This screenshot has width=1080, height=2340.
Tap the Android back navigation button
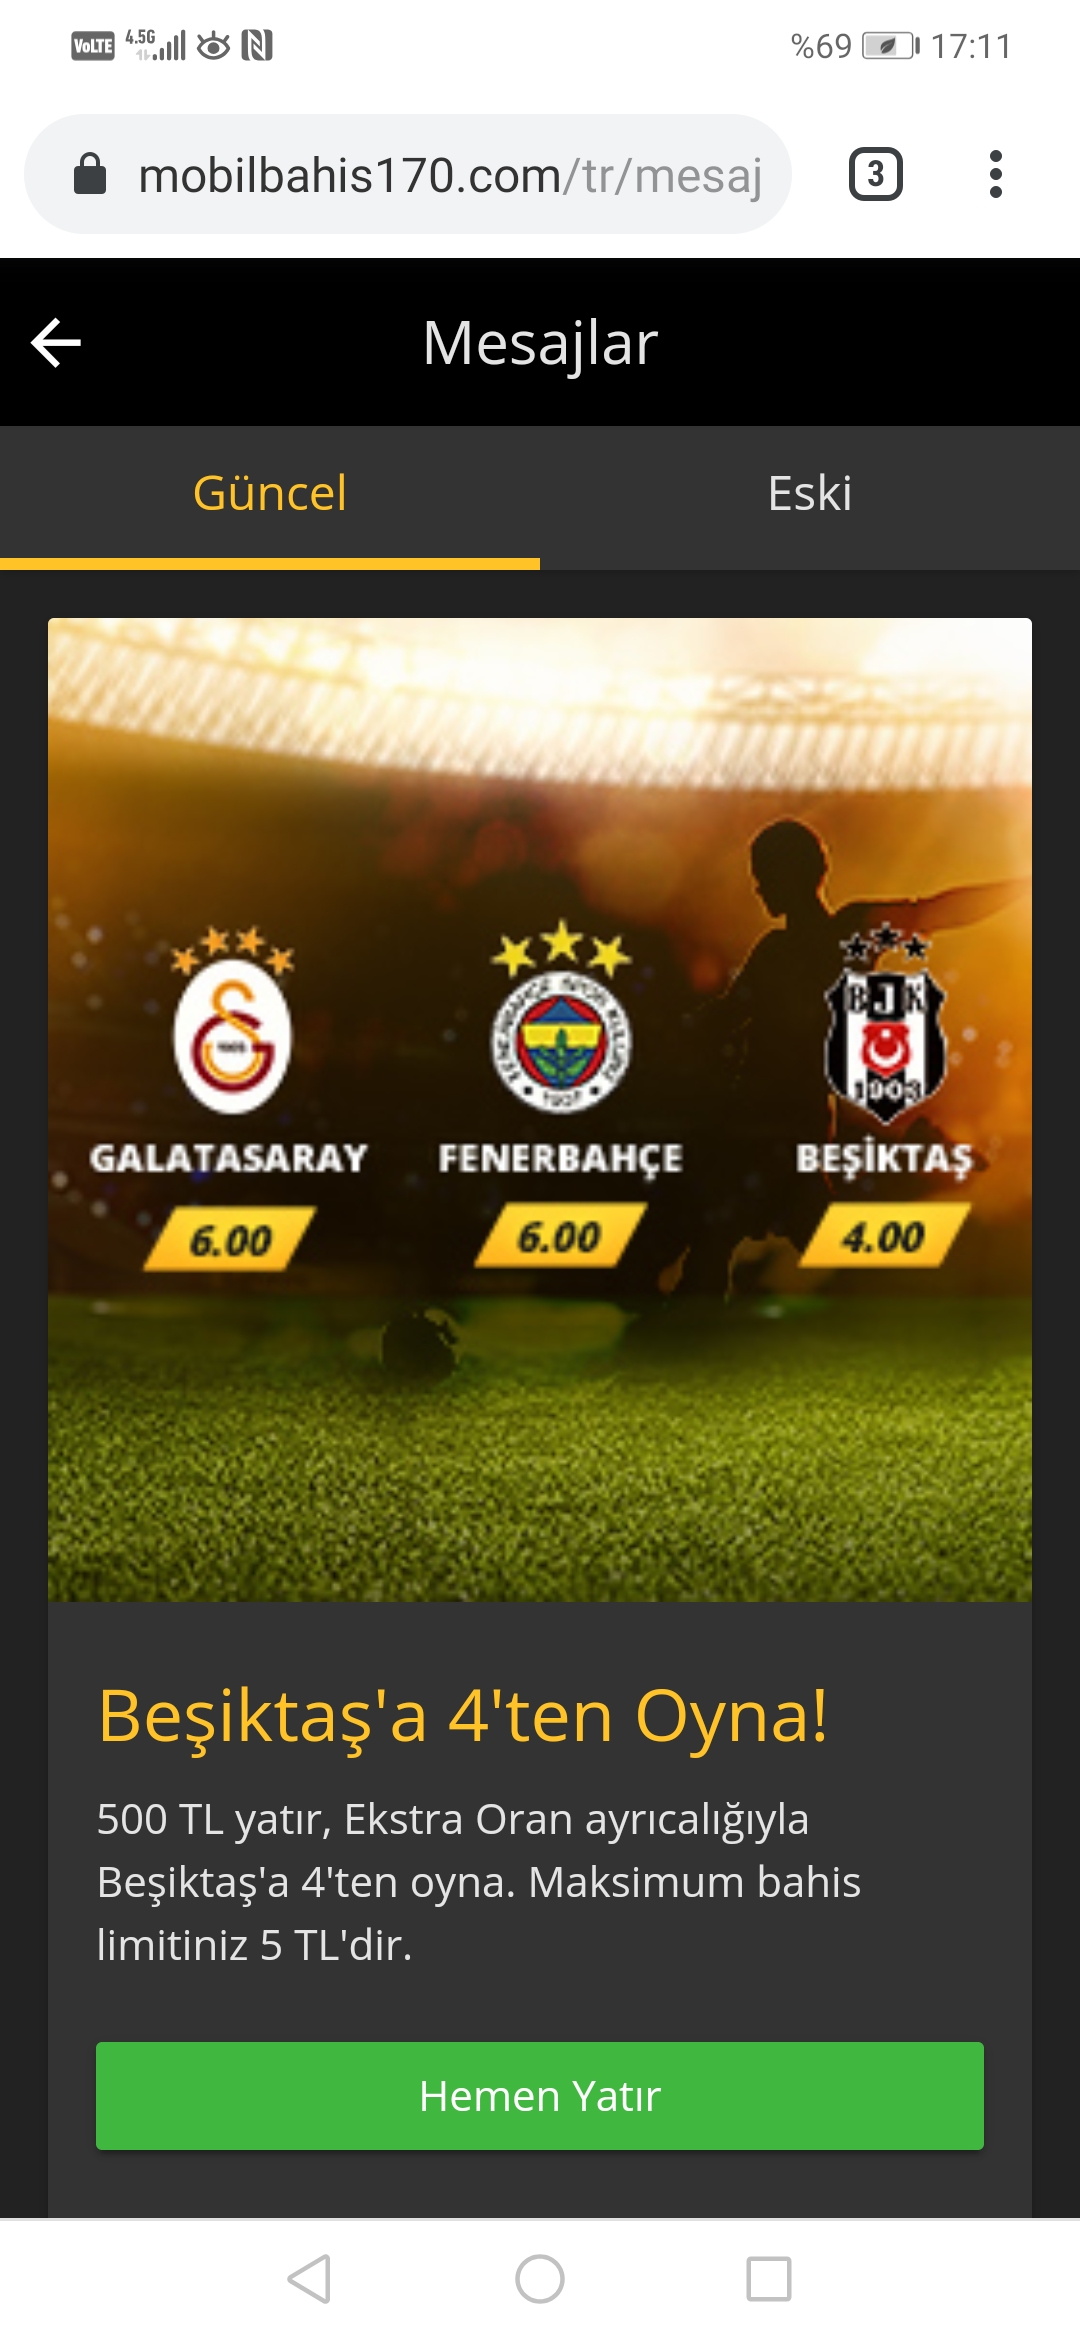click(309, 2279)
